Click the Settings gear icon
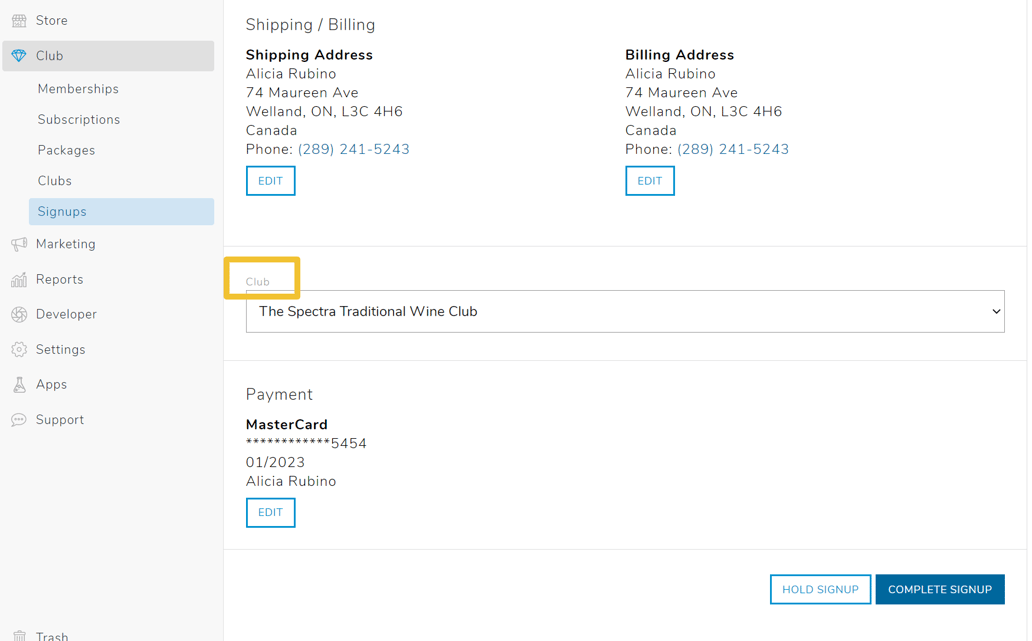 [19, 350]
